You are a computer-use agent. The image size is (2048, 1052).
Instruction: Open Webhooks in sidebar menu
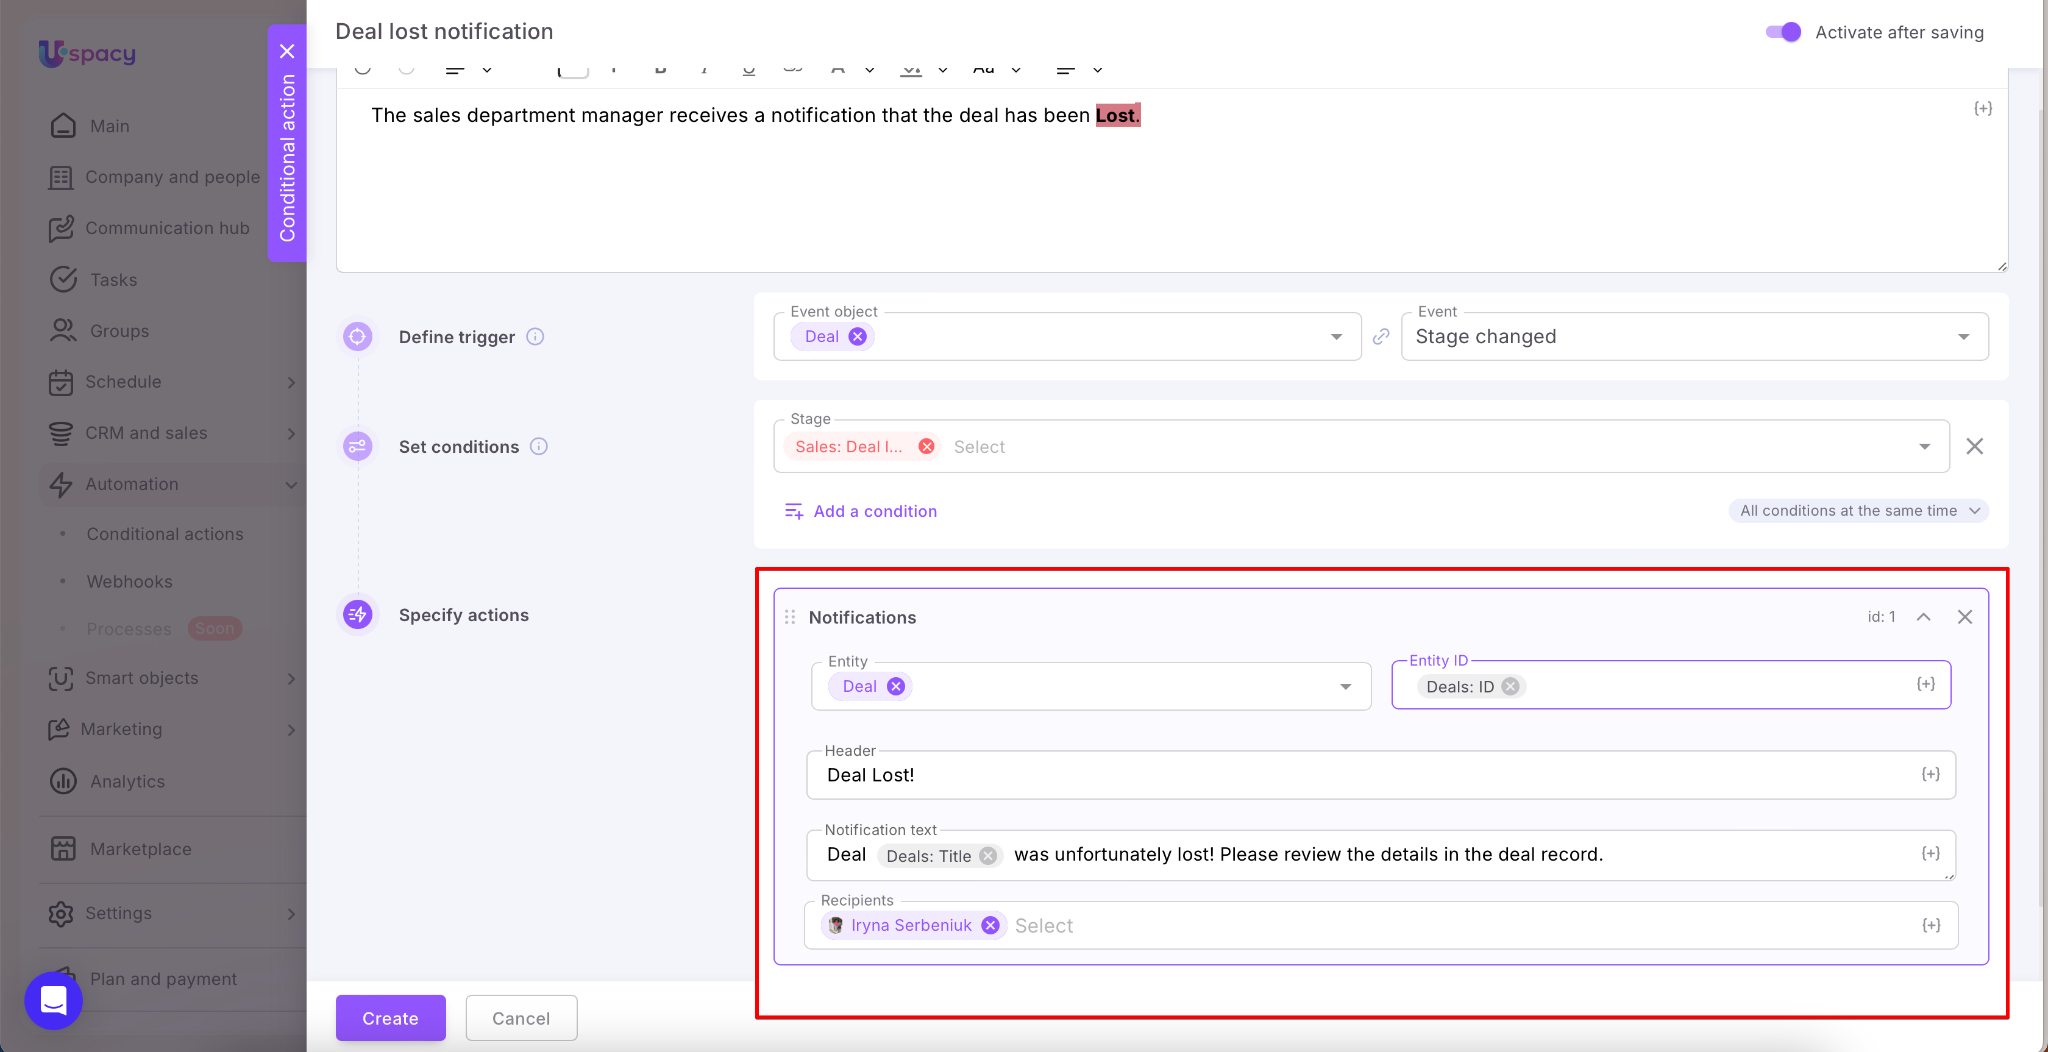130,582
